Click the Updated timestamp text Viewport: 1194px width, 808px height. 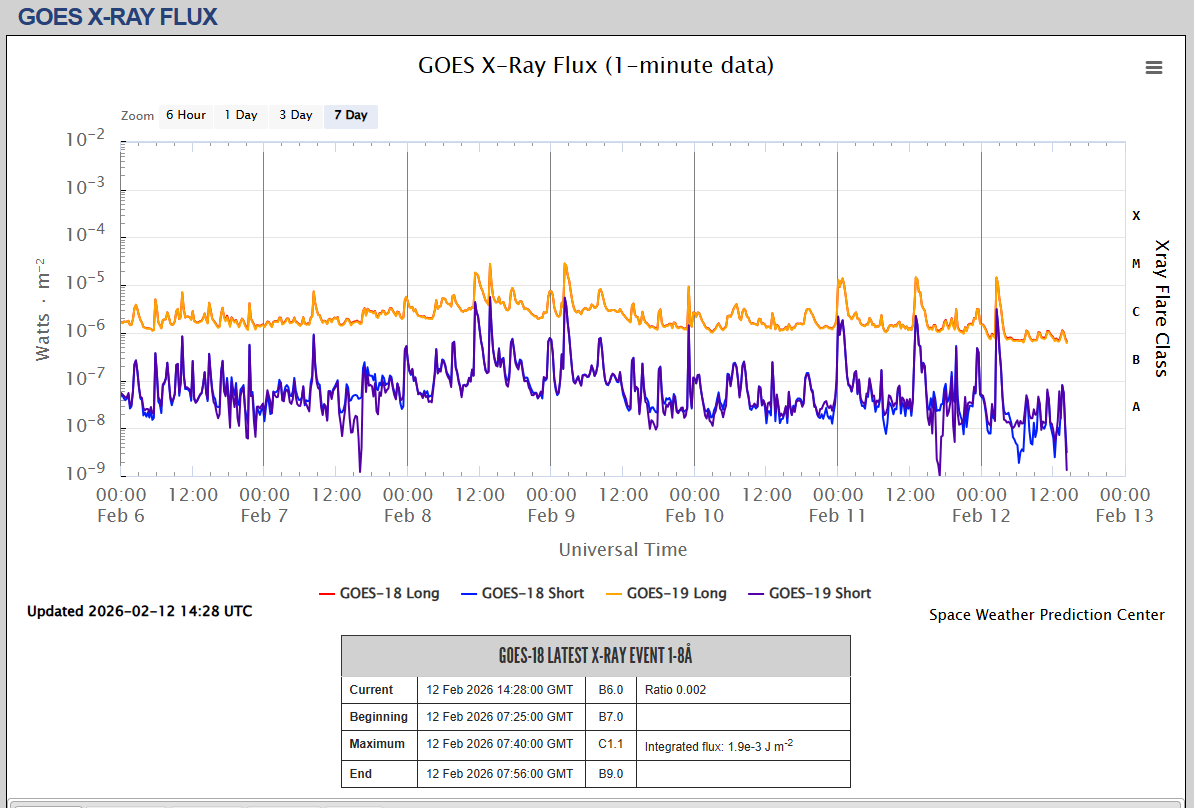(x=139, y=611)
